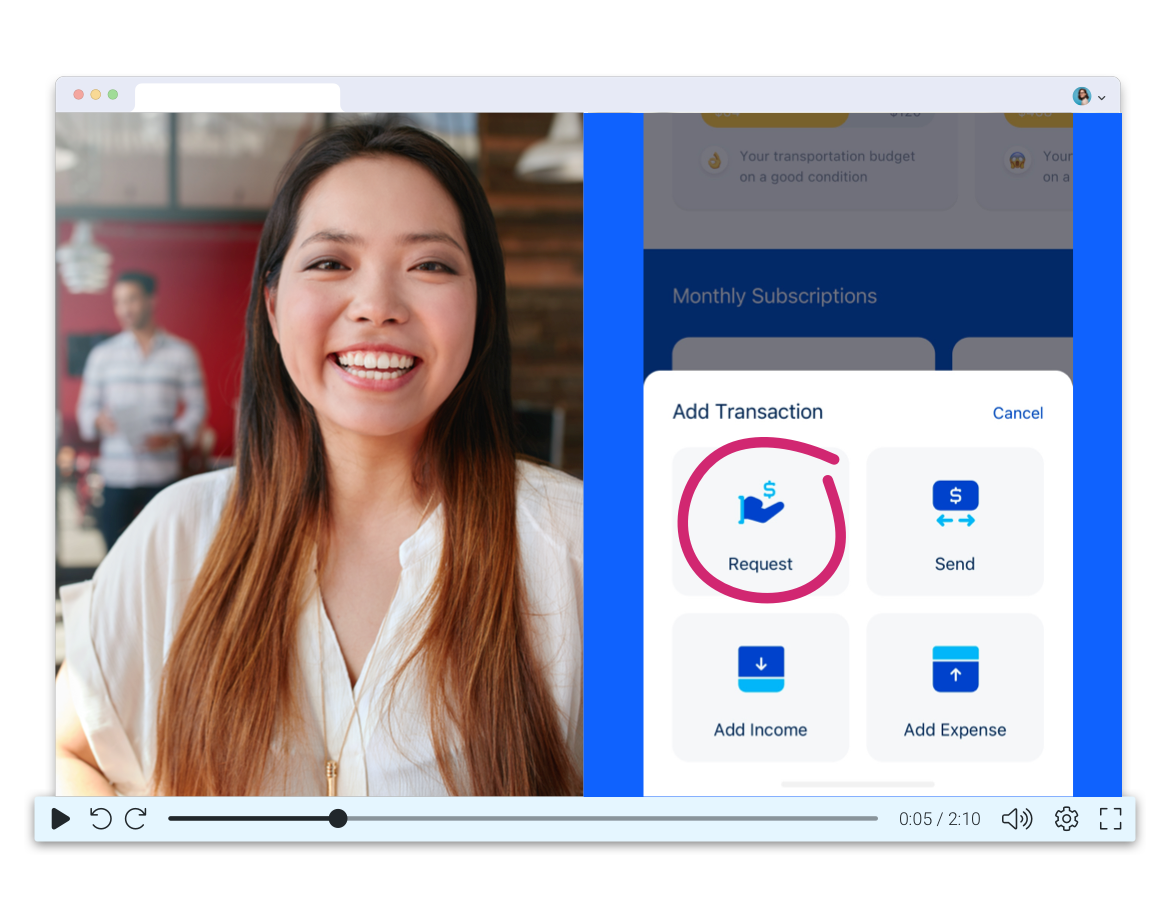
Task: Select the Request money hand icon
Action: pyautogui.click(x=761, y=502)
